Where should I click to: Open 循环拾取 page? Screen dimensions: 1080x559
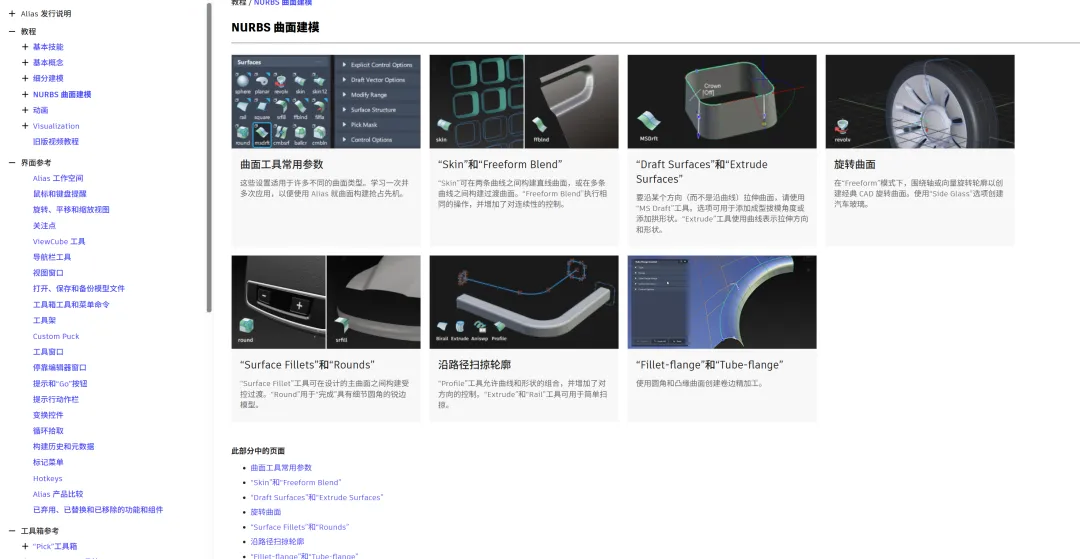click(x=48, y=431)
